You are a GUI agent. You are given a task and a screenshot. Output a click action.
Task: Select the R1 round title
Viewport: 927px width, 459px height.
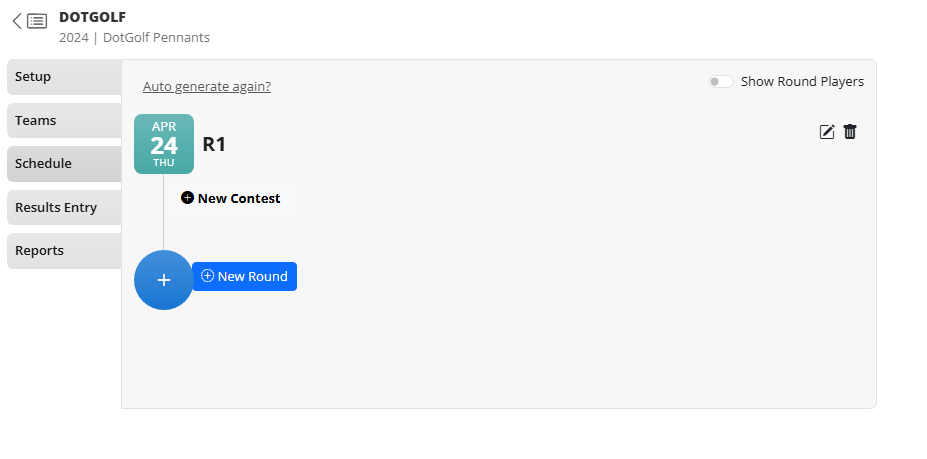coord(214,144)
